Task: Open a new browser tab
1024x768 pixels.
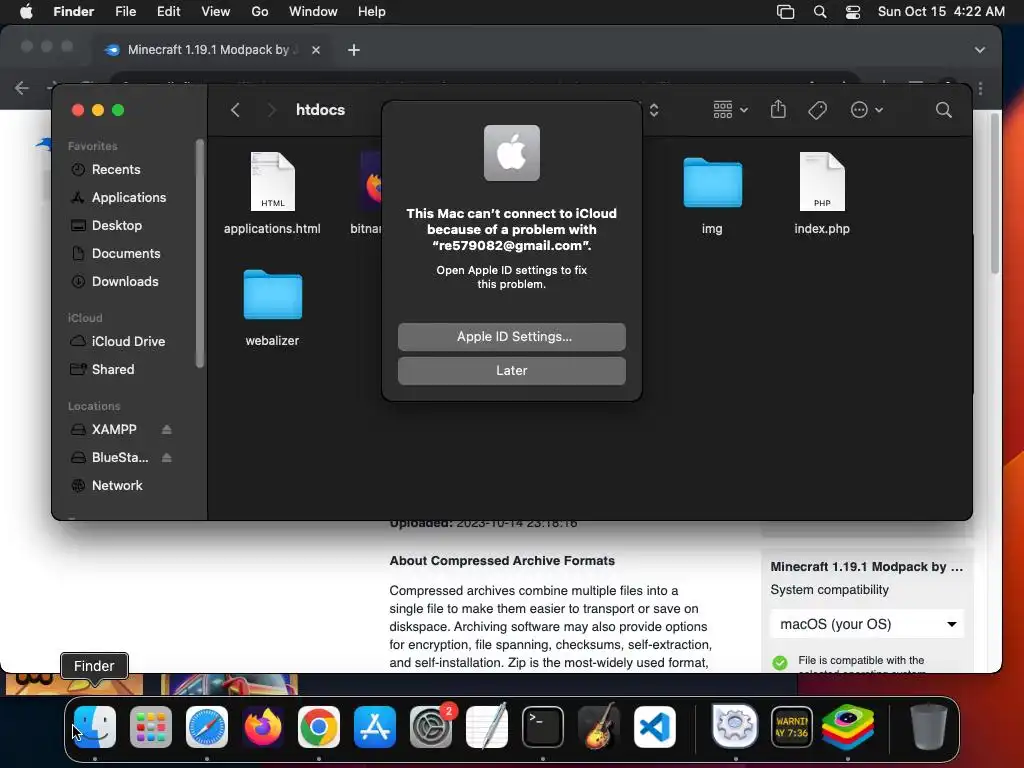Action: coord(353,50)
